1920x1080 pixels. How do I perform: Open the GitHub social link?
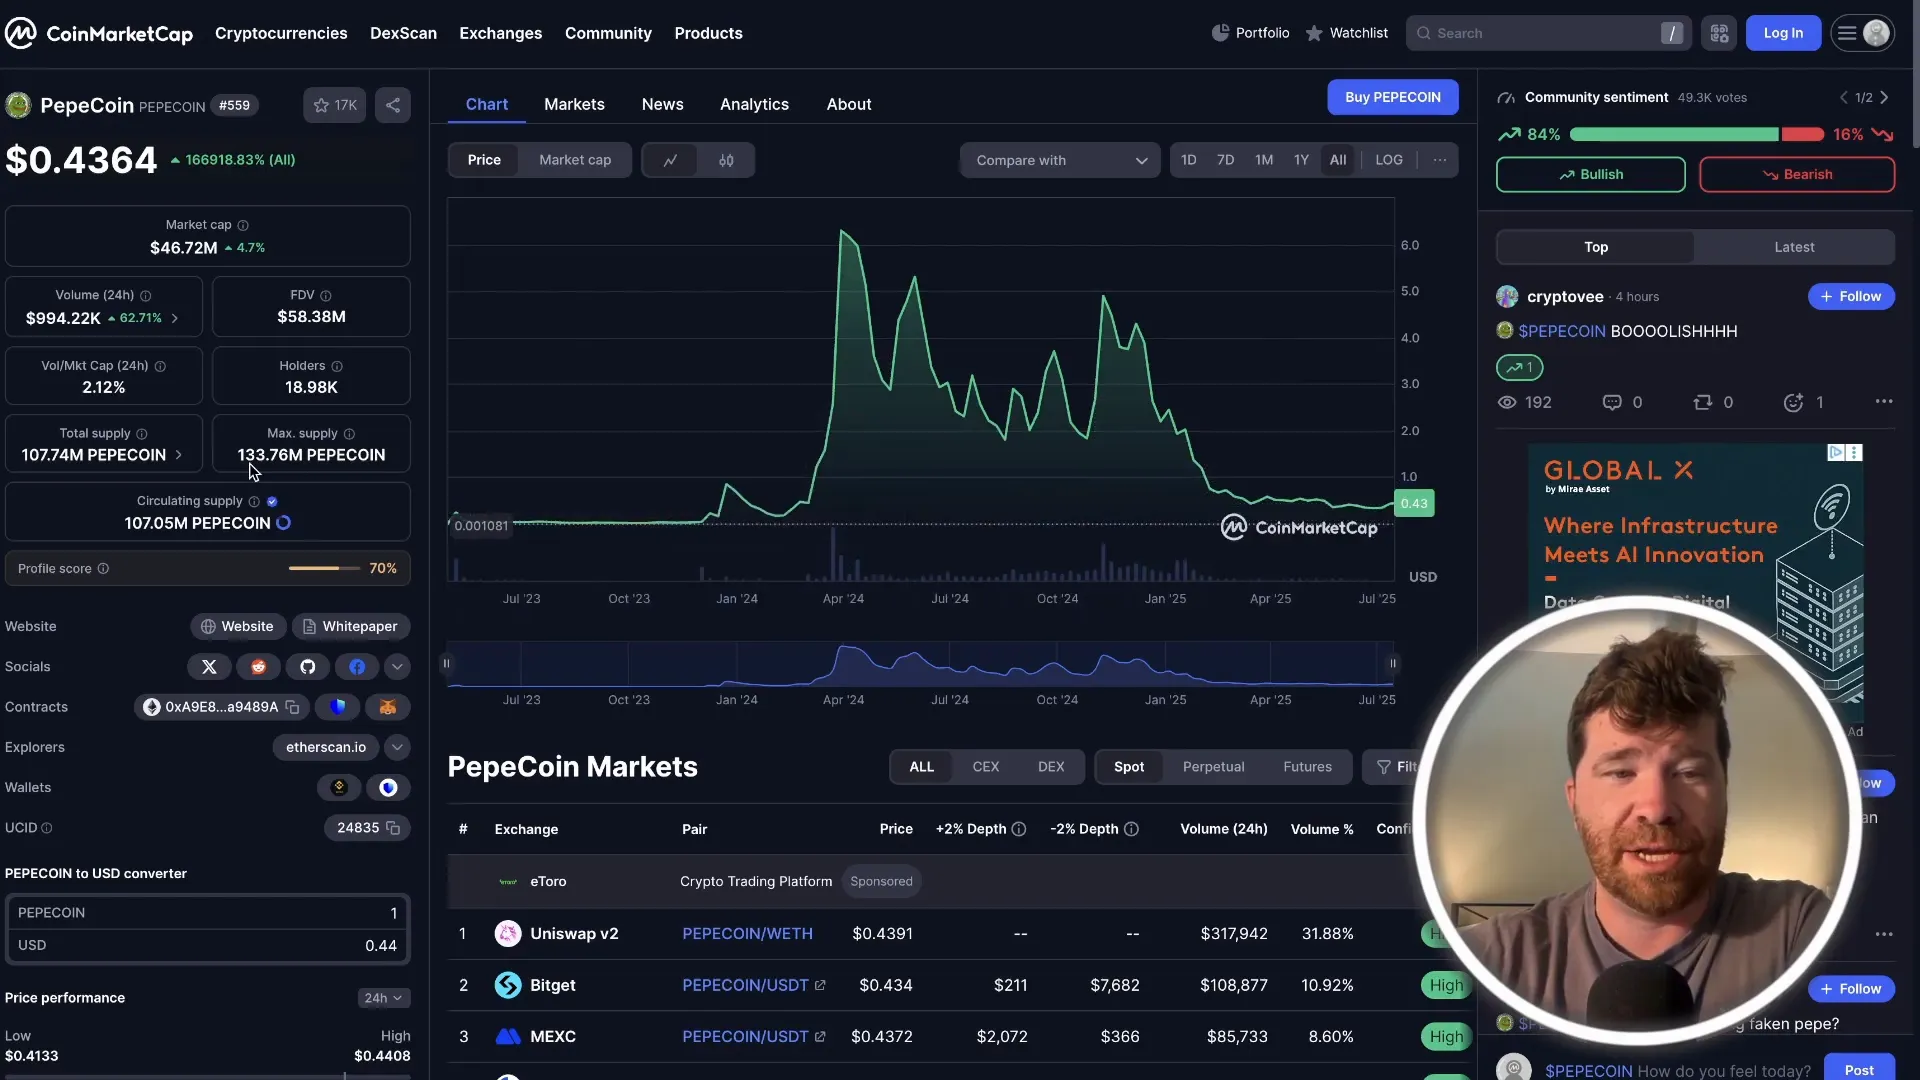(x=308, y=667)
